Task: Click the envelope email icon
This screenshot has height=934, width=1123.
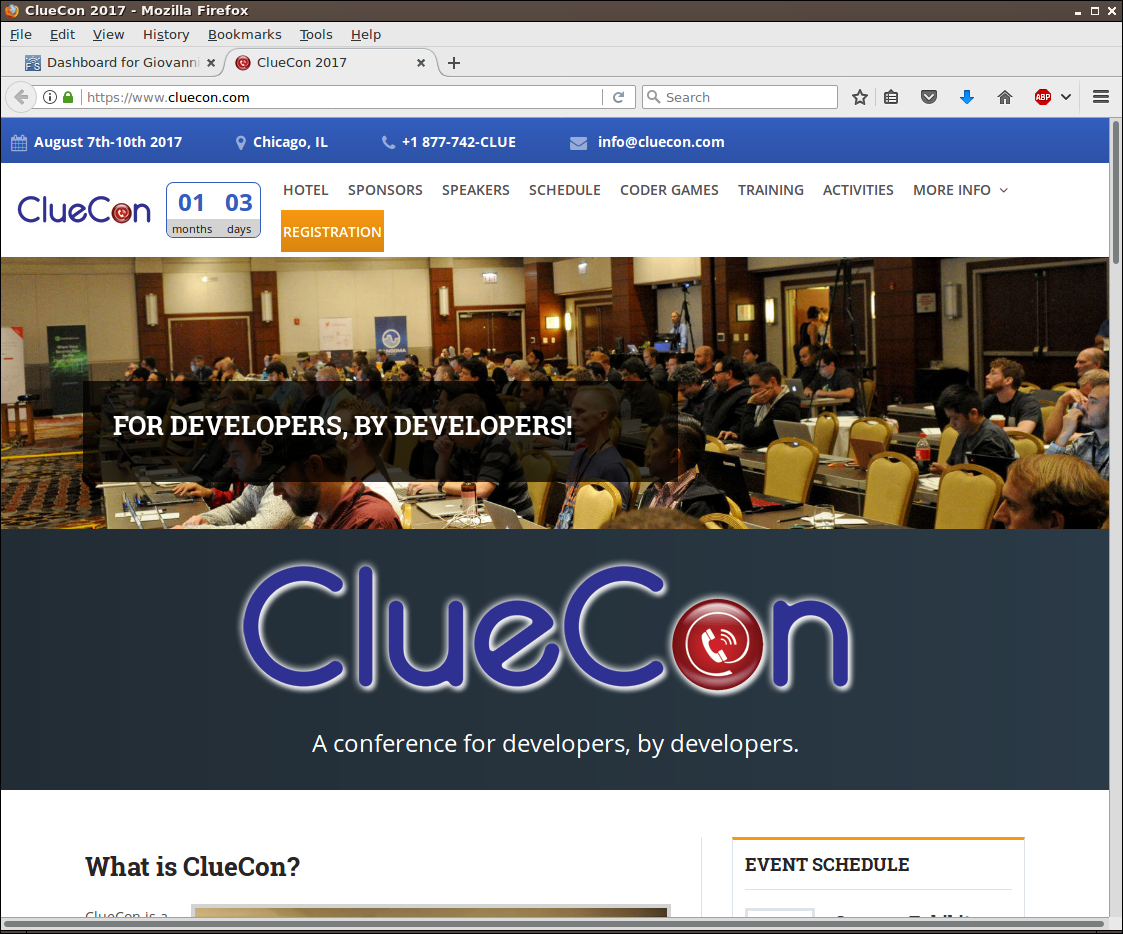Action: click(579, 143)
